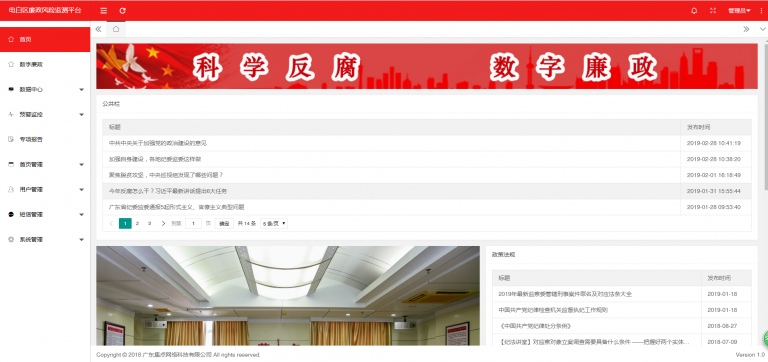Image resolution: width=768 pixels, height=362 pixels.
Task: Expand the 数据中心 sidebar menu
Action: tap(45, 90)
